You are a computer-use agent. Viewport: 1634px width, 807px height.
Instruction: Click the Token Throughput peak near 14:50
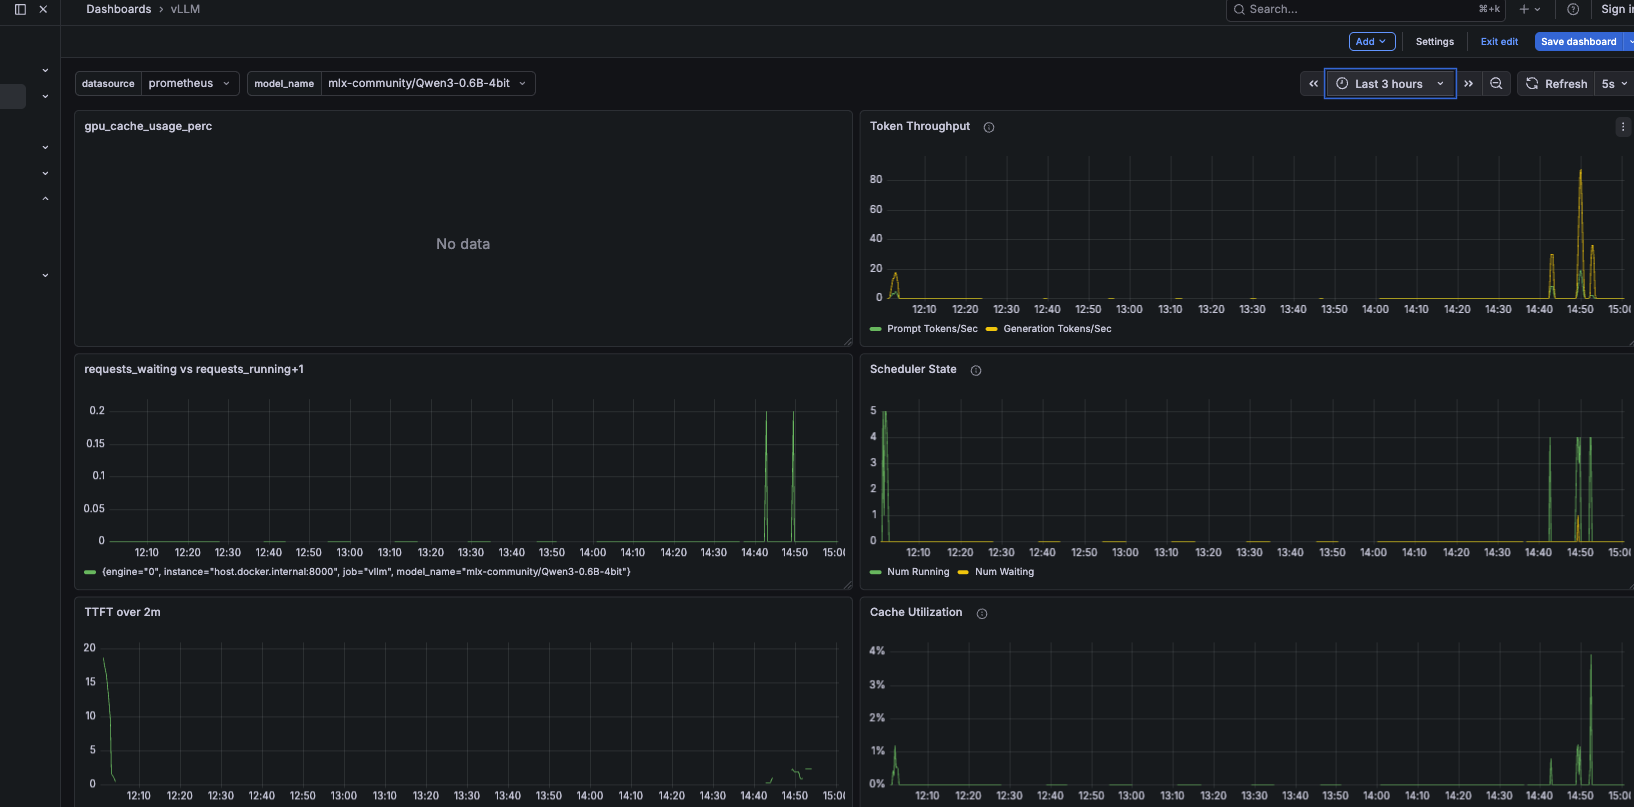[1580, 172]
